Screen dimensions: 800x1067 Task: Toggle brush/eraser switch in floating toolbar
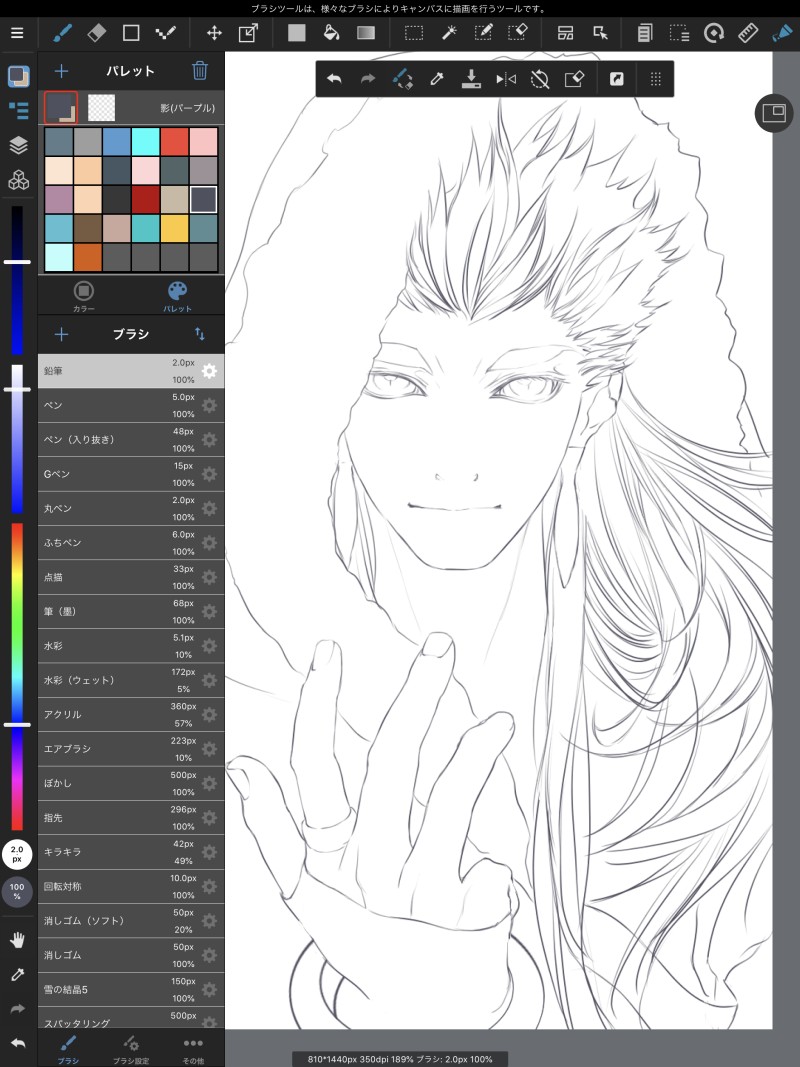[x=402, y=79]
